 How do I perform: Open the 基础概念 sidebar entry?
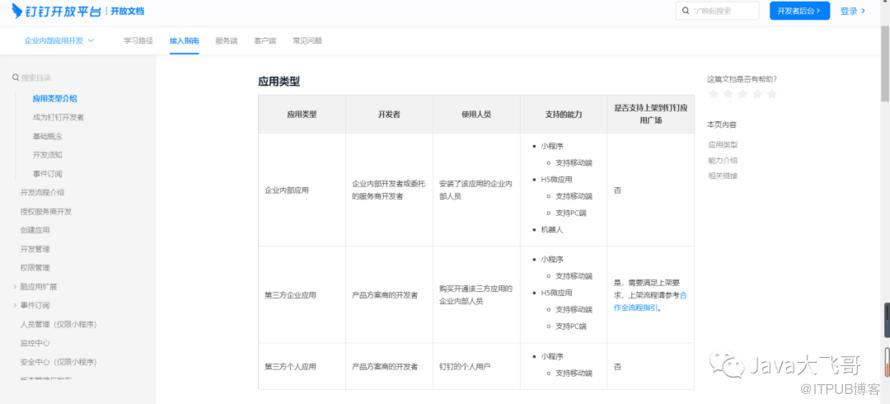tap(48, 136)
